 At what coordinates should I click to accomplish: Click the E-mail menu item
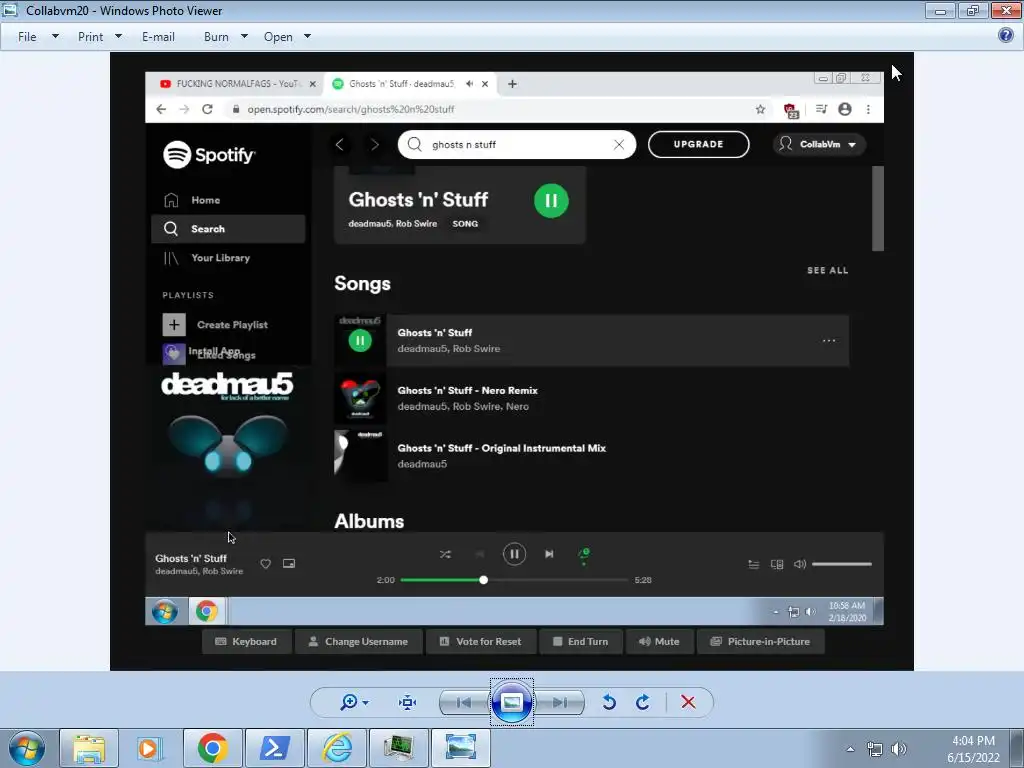[x=158, y=37]
